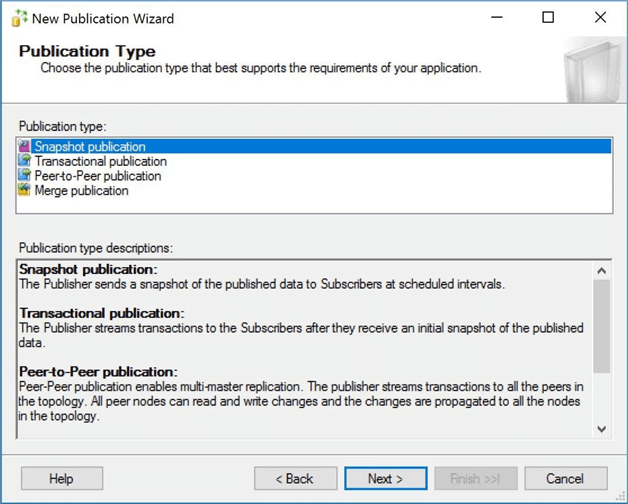Choose Transactional publication from the list

coord(100,161)
